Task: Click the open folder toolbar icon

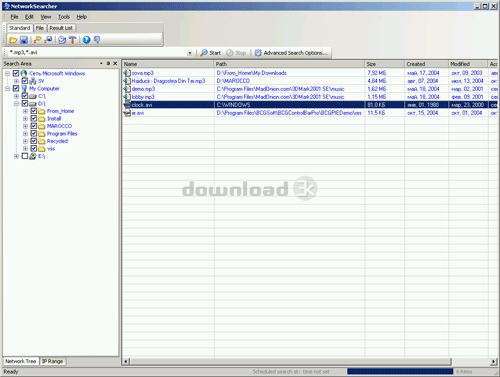Action: pyautogui.click(x=13, y=40)
